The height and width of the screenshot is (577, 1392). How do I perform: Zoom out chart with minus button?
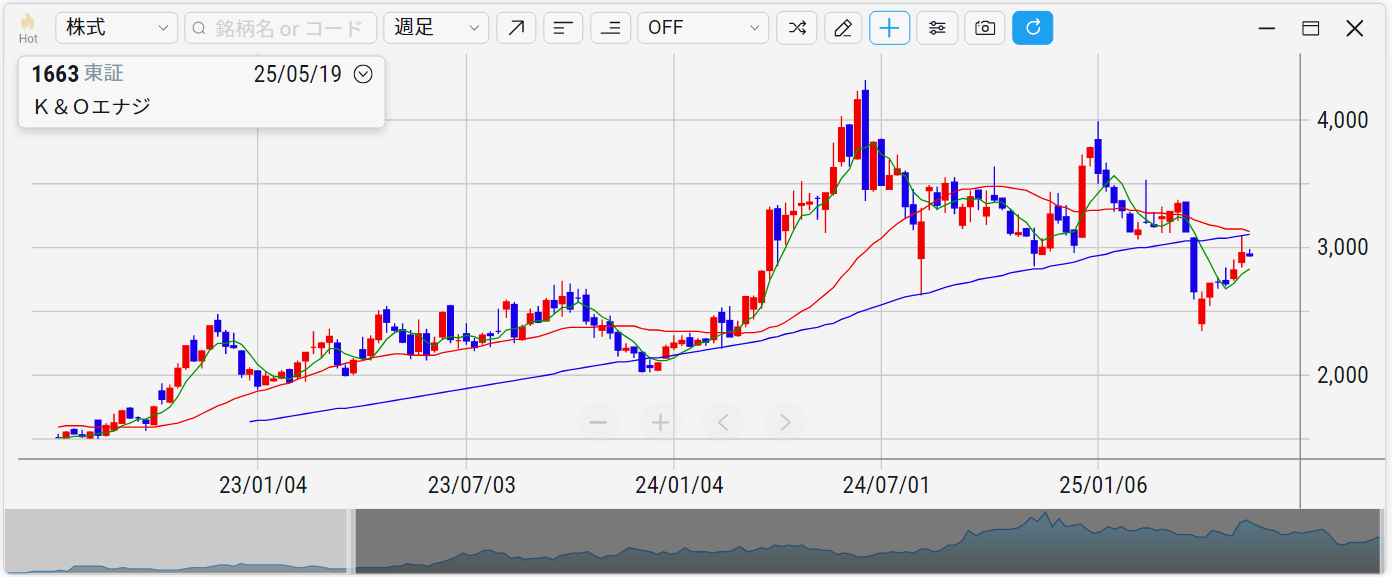pyautogui.click(x=598, y=422)
